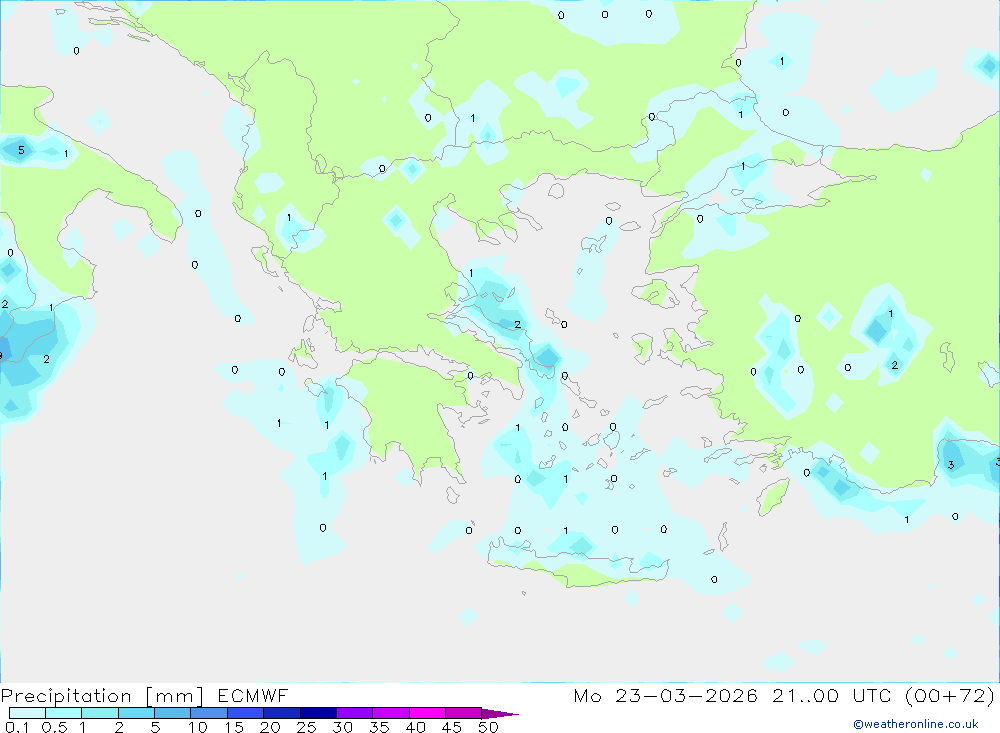Choose the 35–40 mm purple legend swatch

(x=391, y=713)
